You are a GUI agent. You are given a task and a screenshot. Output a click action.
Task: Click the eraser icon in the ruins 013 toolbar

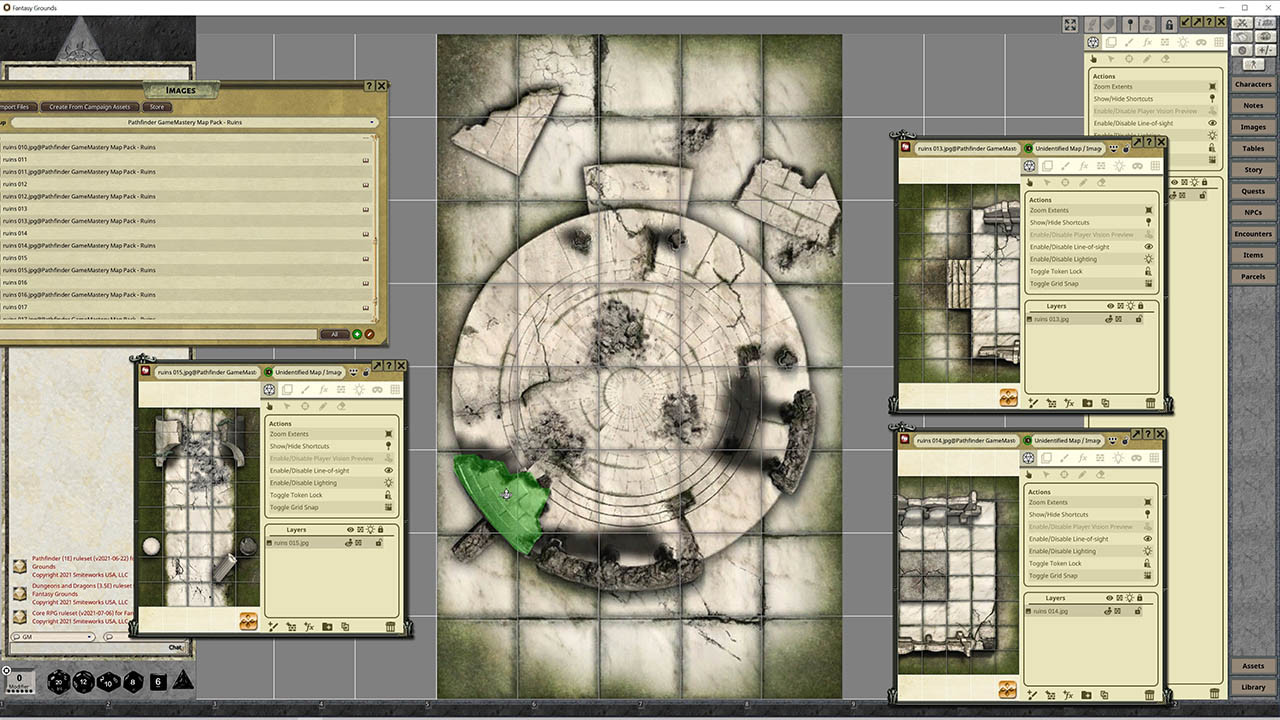(1102, 182)
